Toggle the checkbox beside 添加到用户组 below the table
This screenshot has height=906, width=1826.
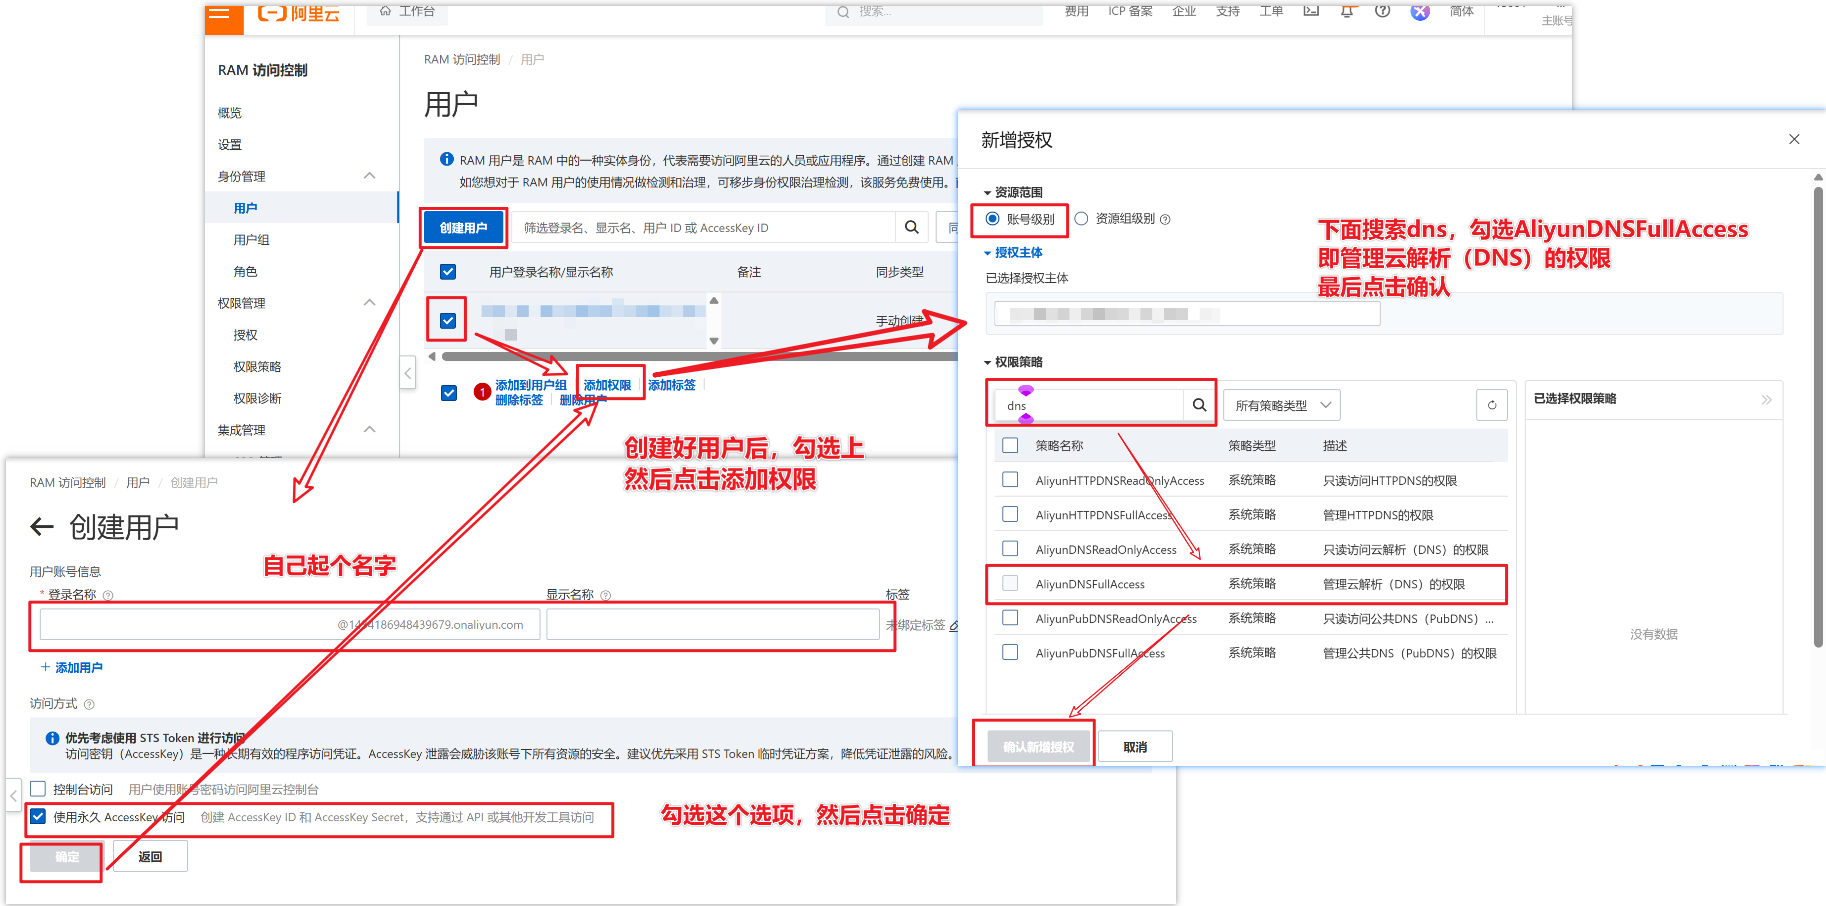point(449,393)
